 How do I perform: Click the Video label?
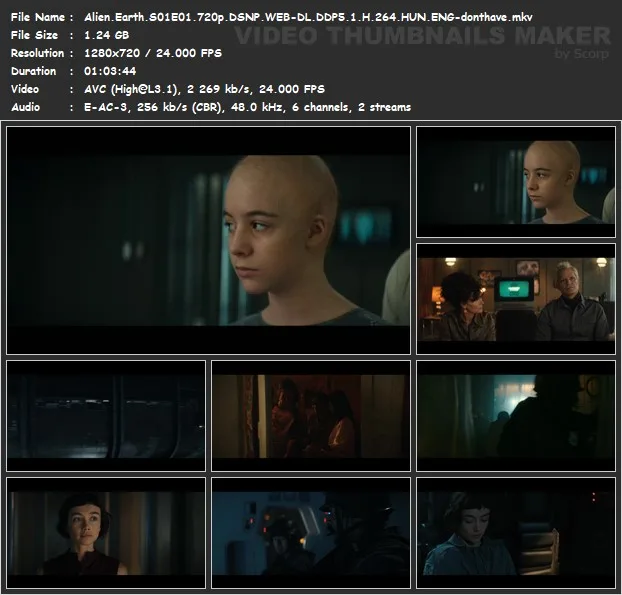[25, 89]
